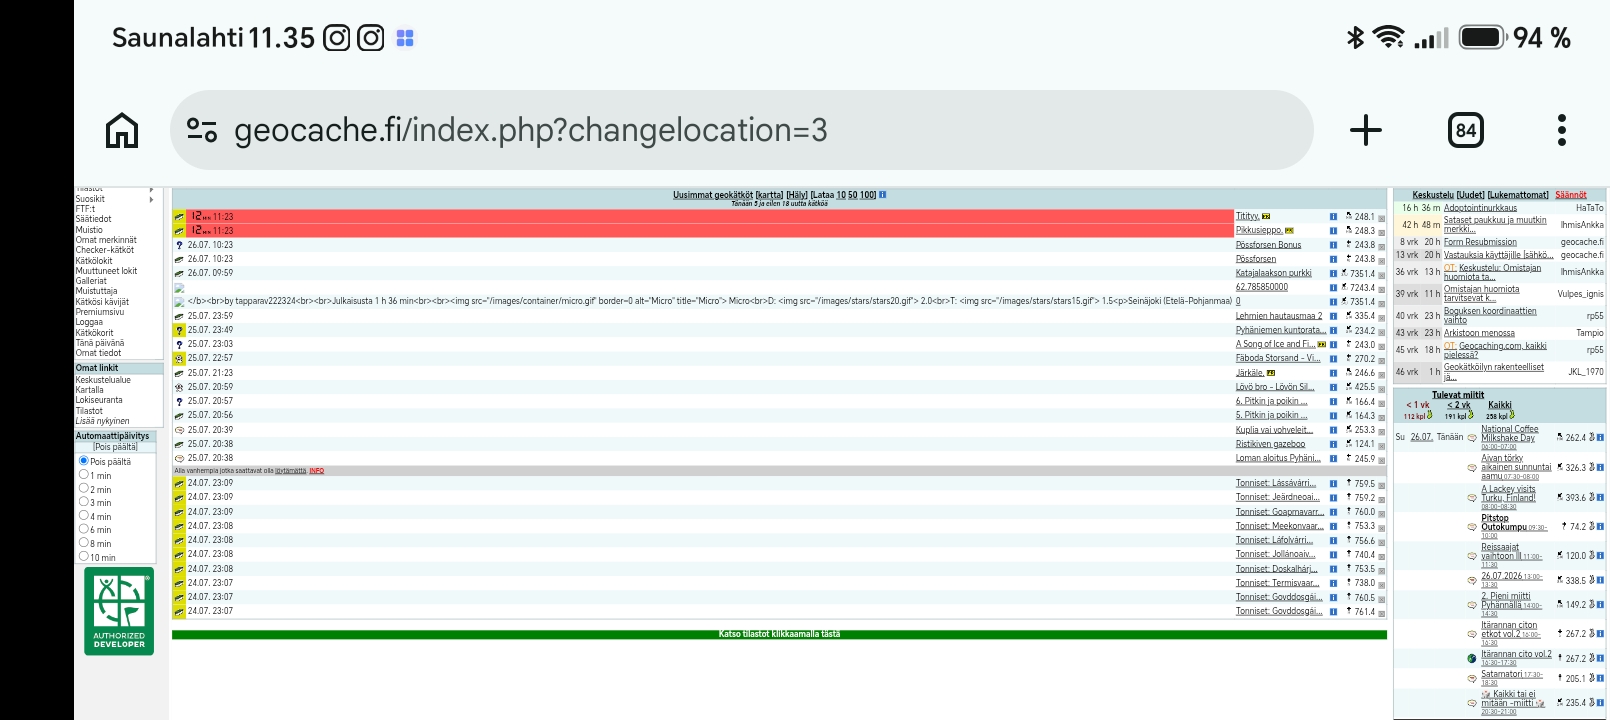Open Lukemattomat forum filter
1610x720 pixels.
(x=1518, y=195)
